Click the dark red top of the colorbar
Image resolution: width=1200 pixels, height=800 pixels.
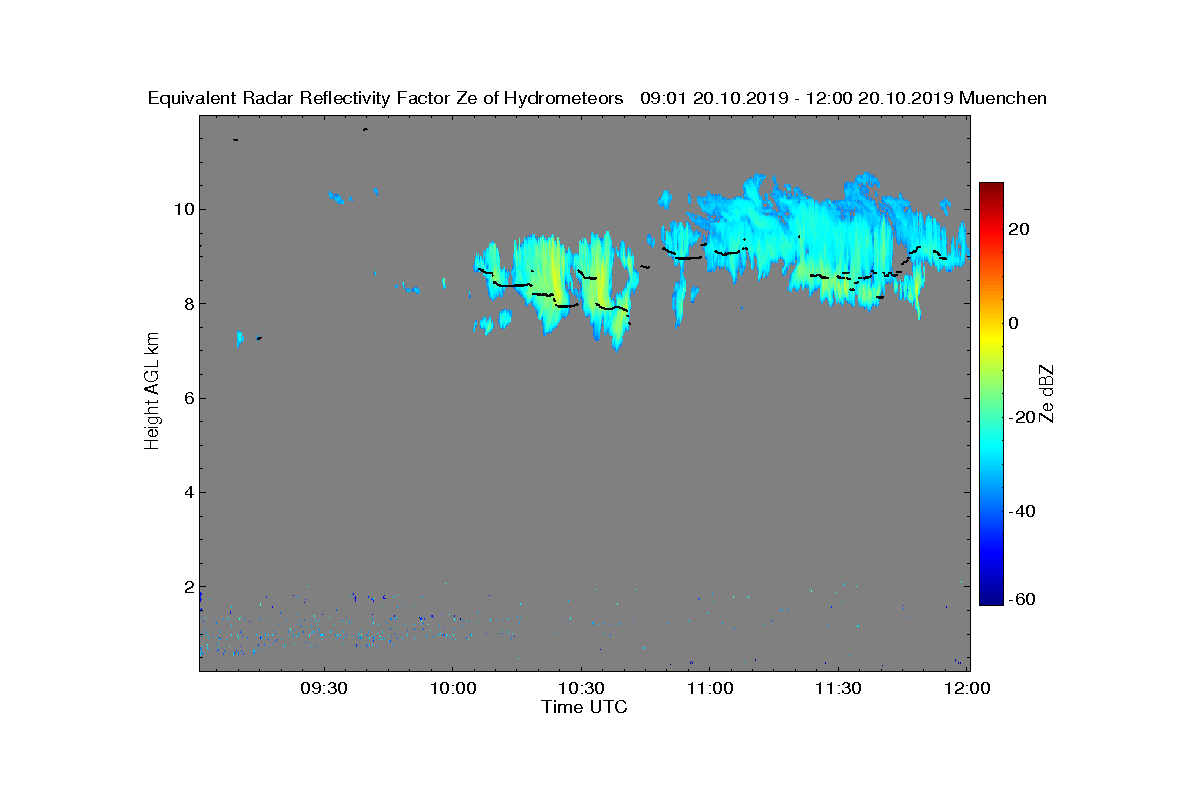991,190
